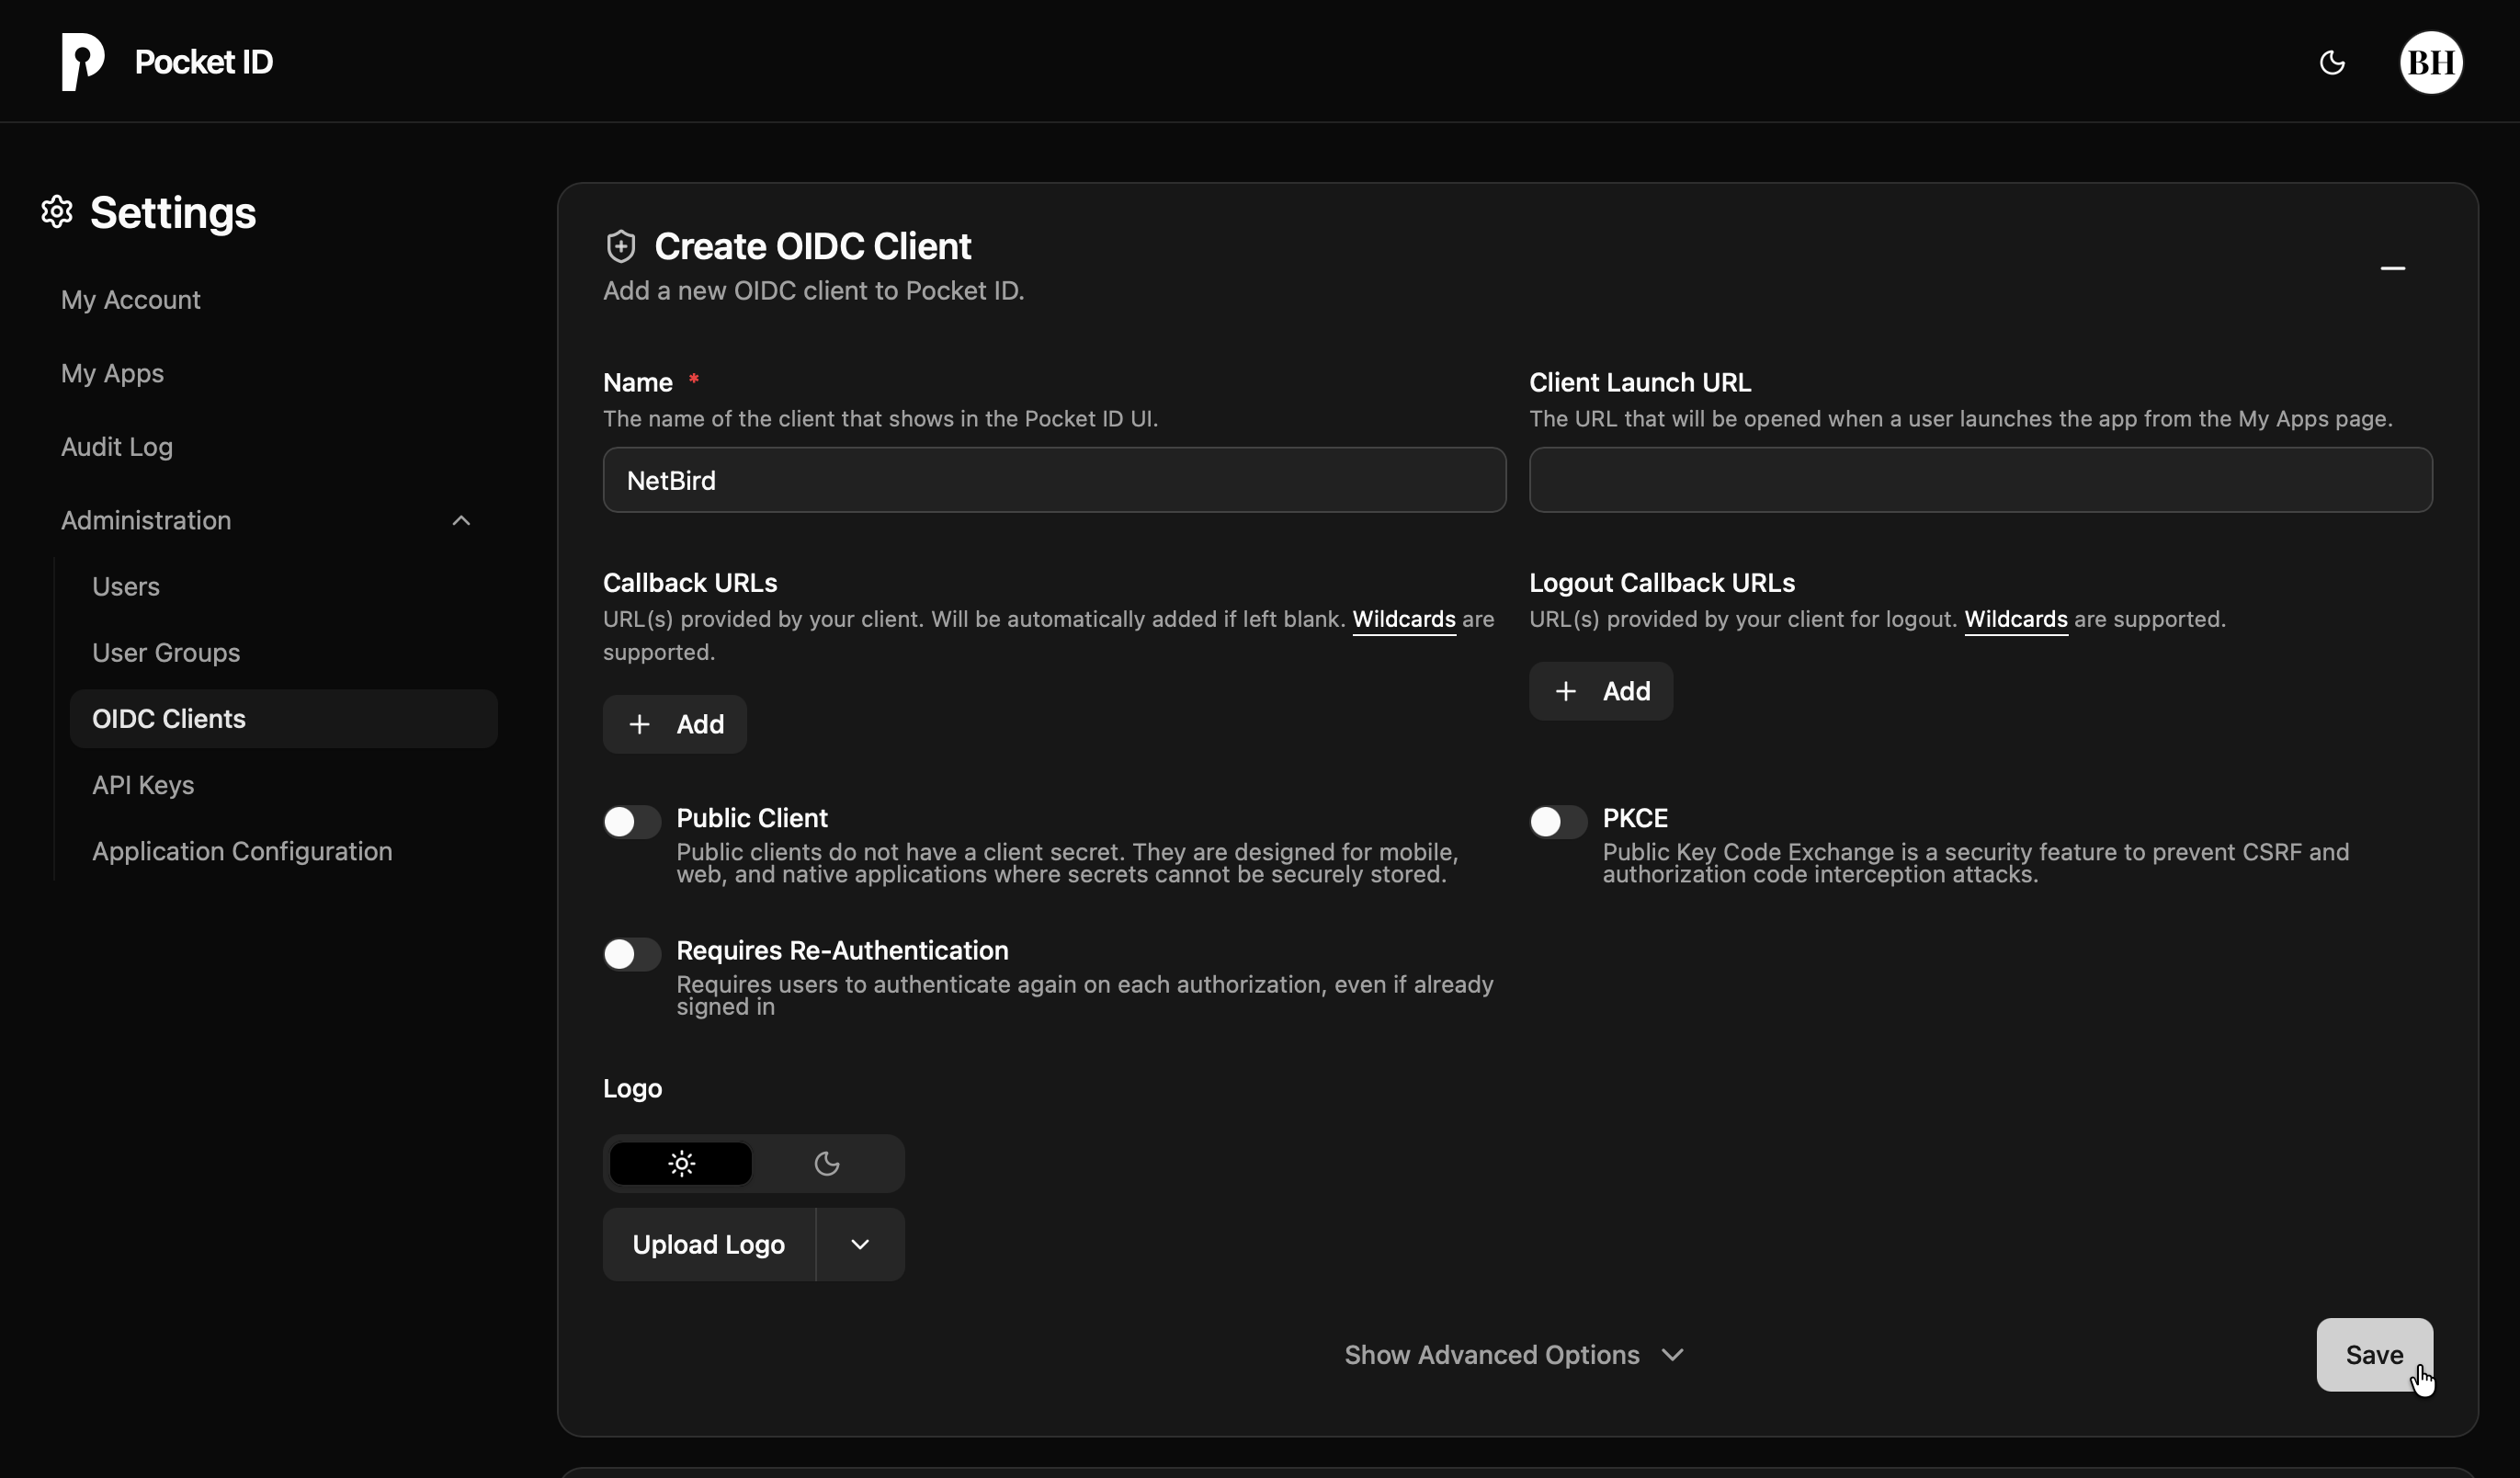Click the Pocket ID logo
Image resolution: width=2520 pixels, height=1478 pixels.
[84, 61]
